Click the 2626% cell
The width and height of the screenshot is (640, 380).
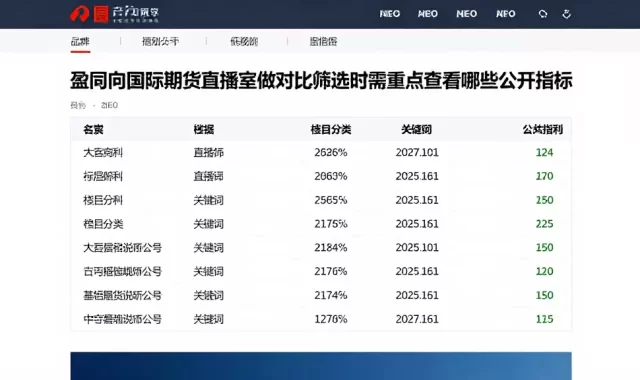331,152
